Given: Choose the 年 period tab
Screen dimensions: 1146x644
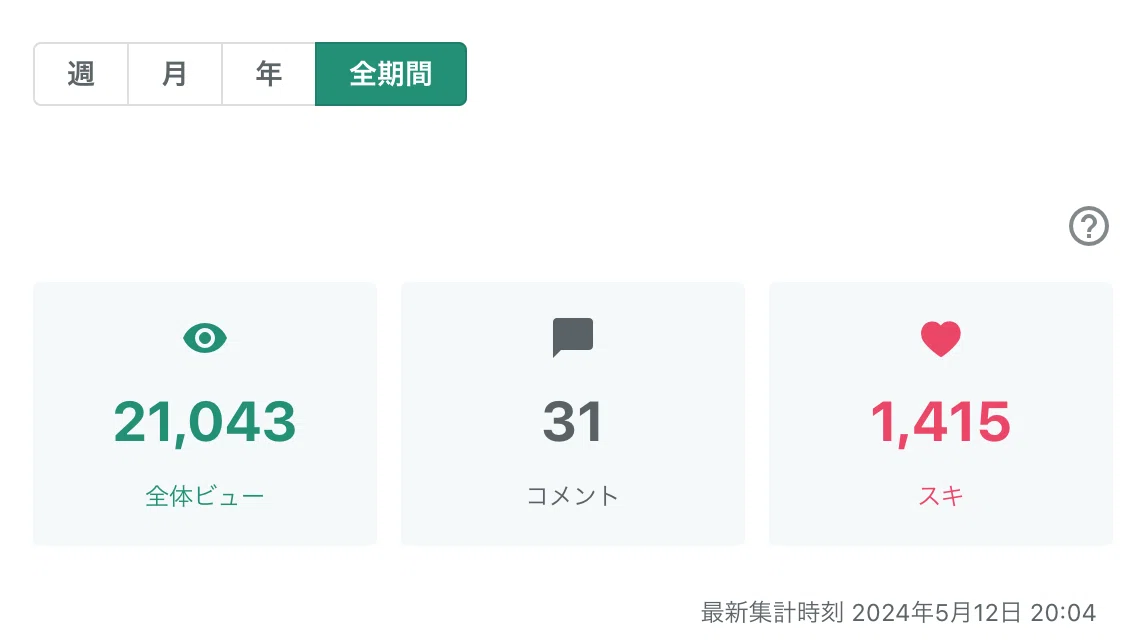Looking at the screenshot, I should pyautogui.click(x=268, y=74).
